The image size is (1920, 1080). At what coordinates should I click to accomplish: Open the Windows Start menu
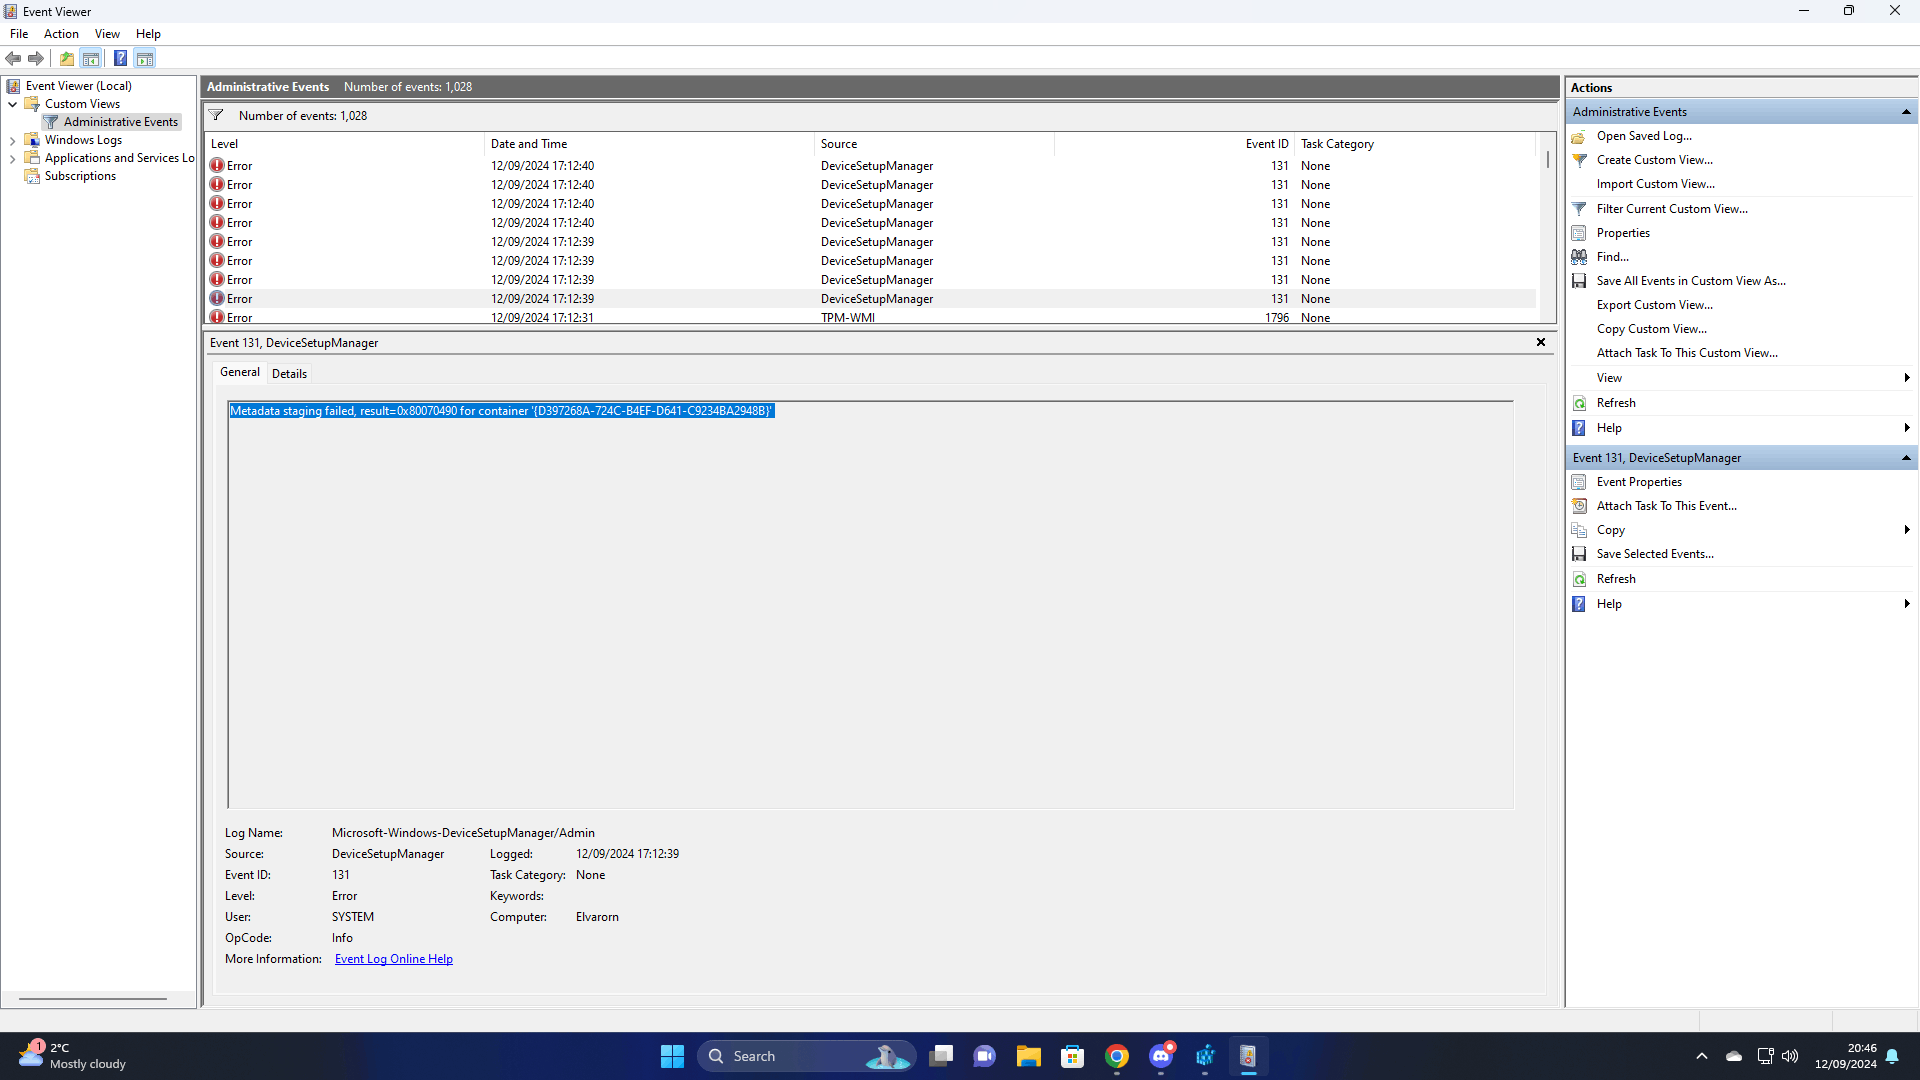click(672, 1056)
